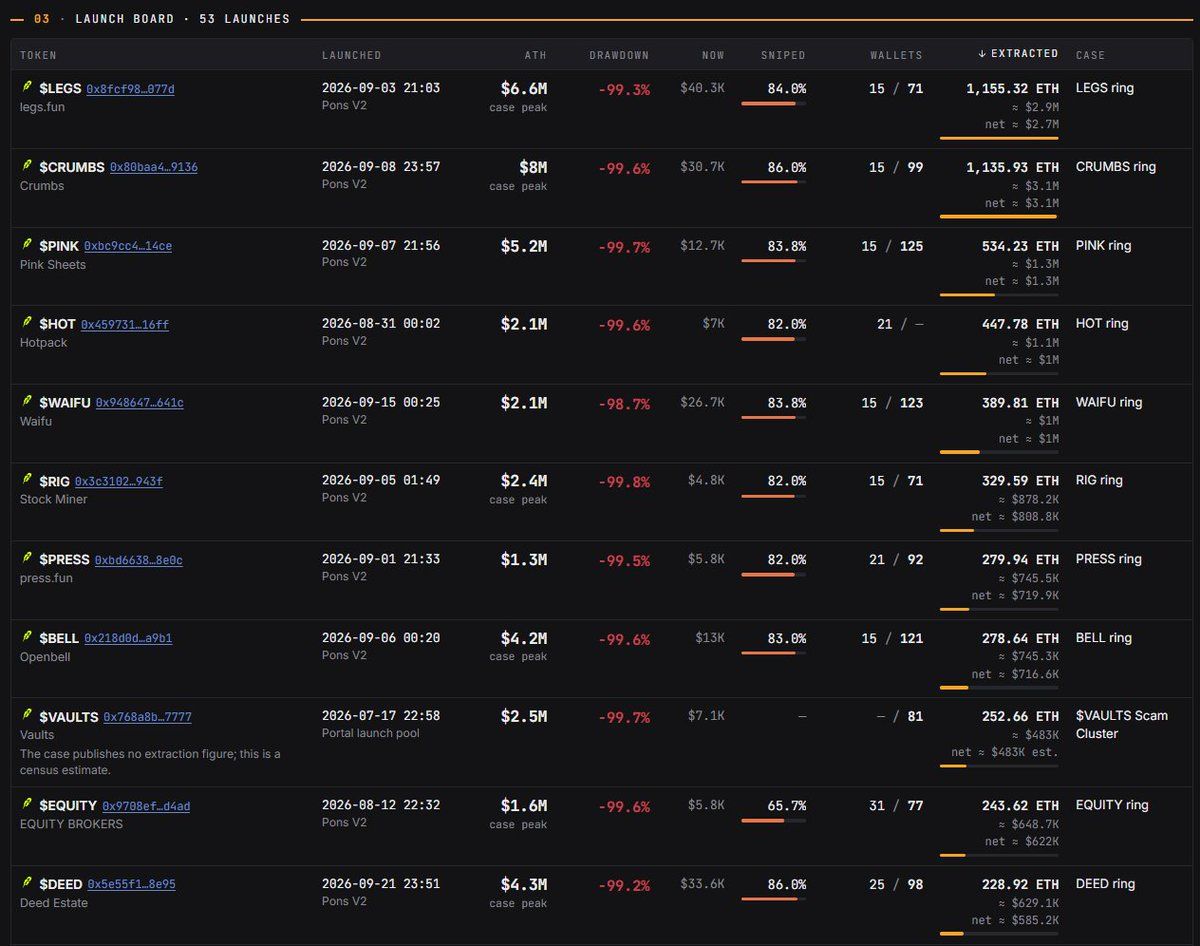
Task: Click the green icon beside $HOT
Action: click(27, 324)
